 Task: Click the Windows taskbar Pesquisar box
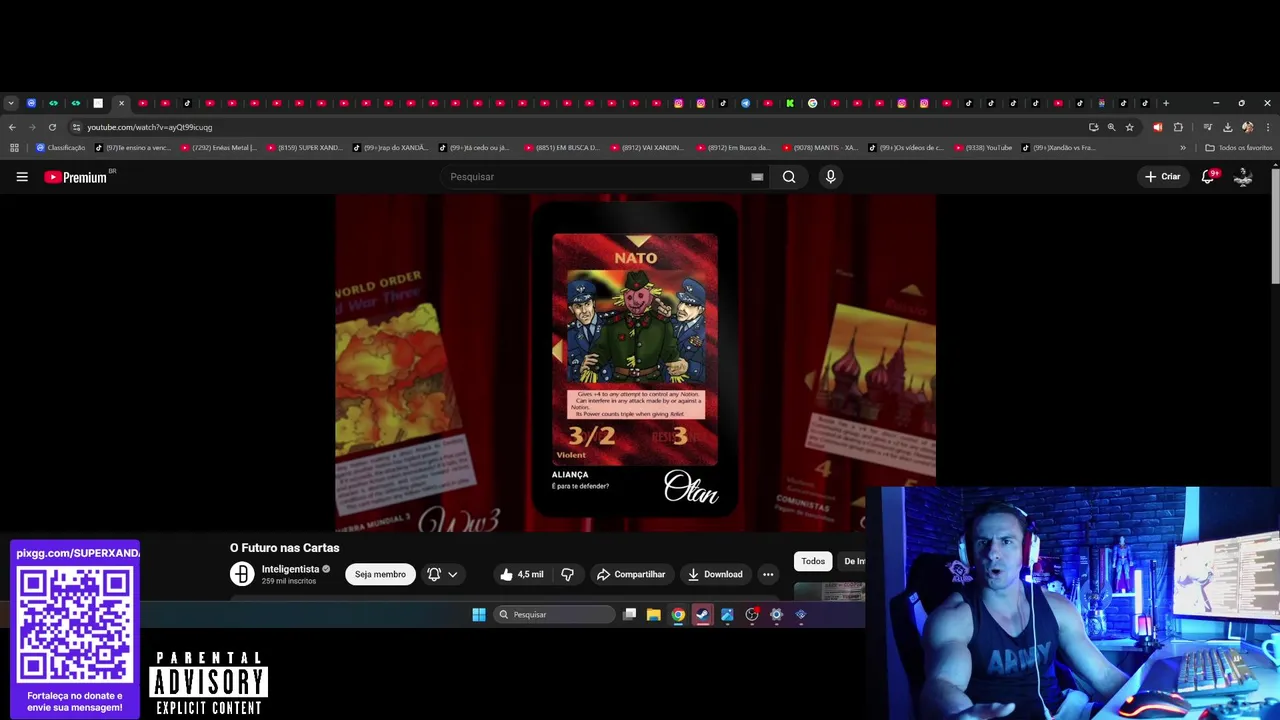coord(554,615)
